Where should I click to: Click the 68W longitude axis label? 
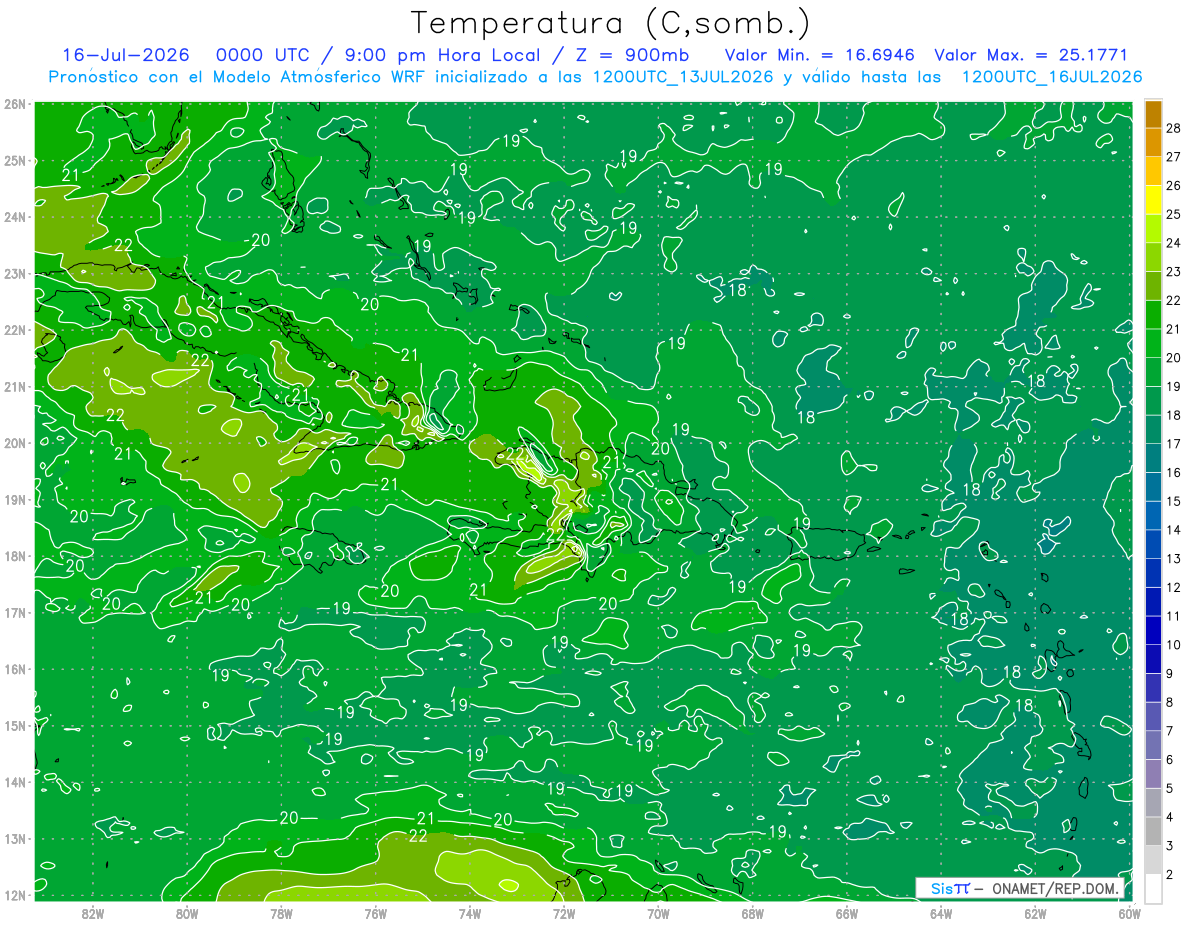[x=752, y=913]
